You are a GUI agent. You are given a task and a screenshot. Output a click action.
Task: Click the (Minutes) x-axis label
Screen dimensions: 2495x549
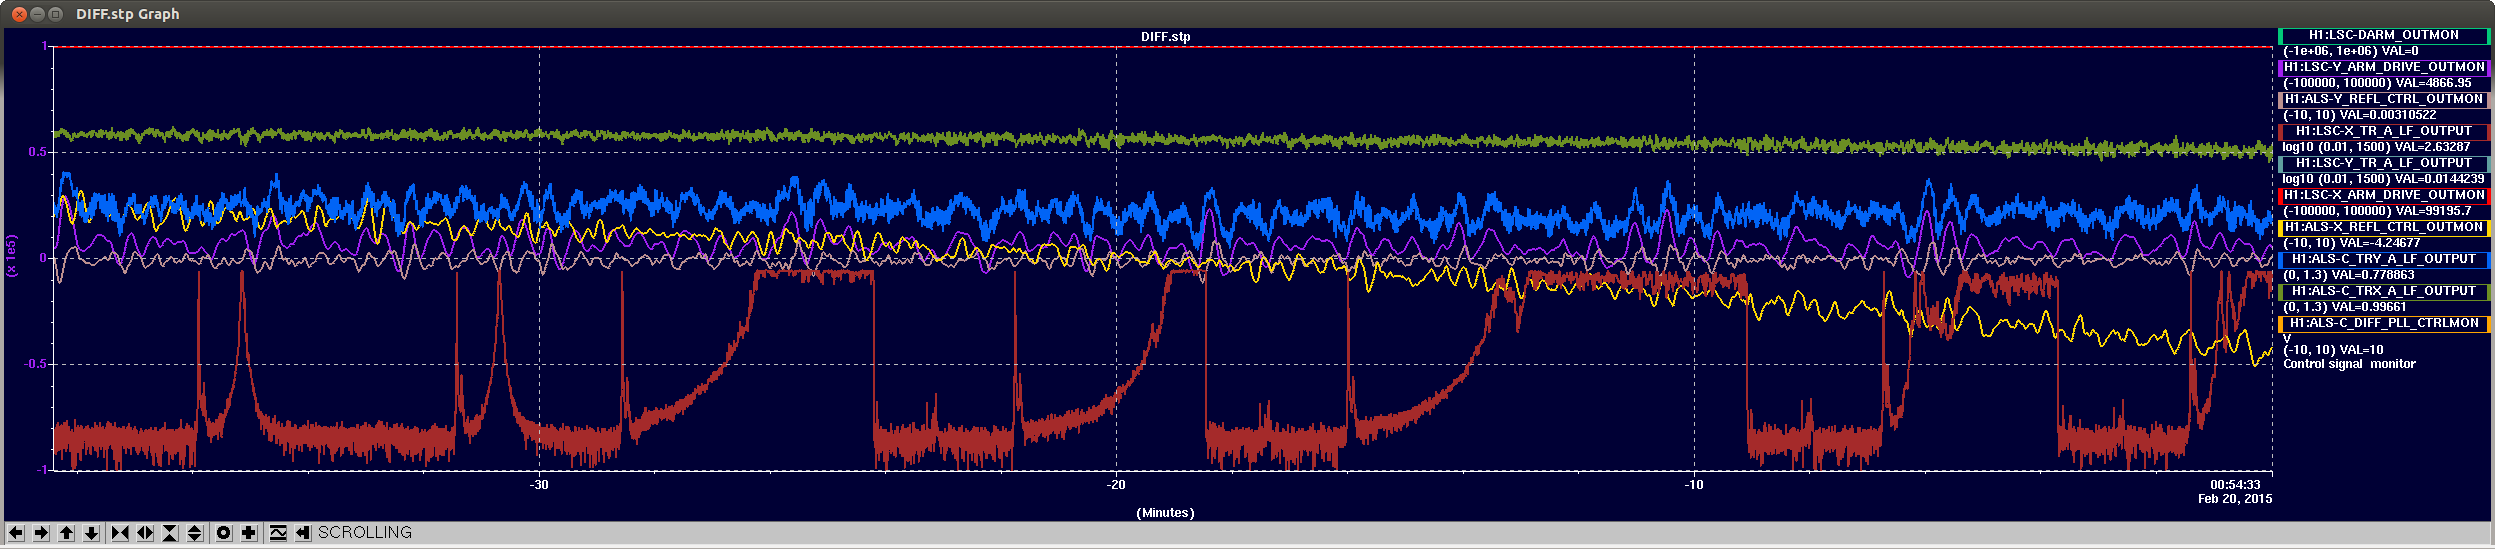(x=1165, y=513)
